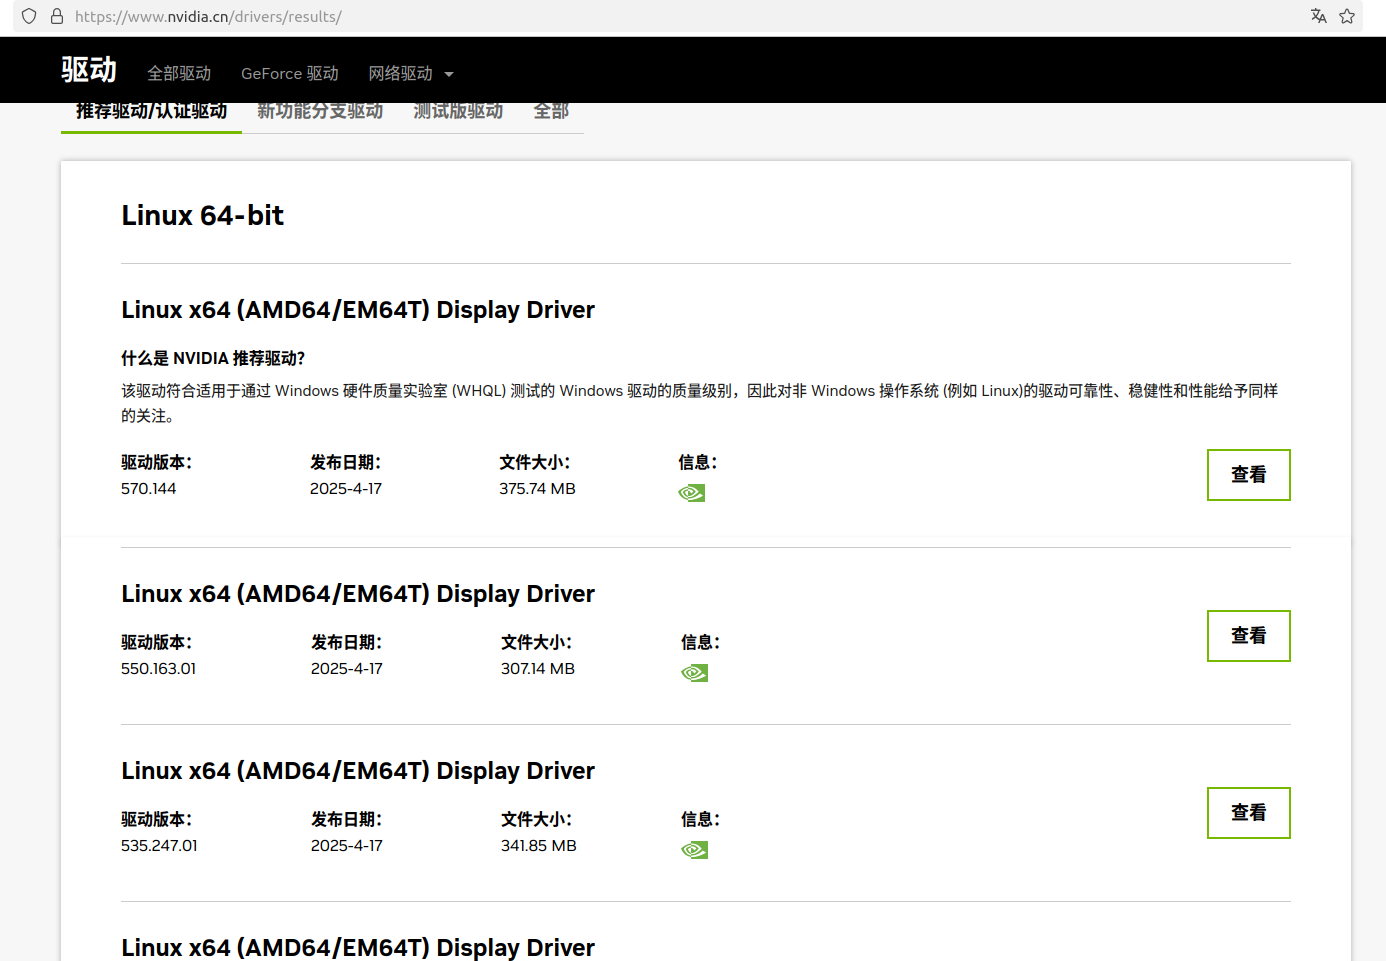Image resolution: width=1386 pixels, height=961 pixels.
Task: Switch to the 新功能分支驱动 tab
Action: [320, 112]
